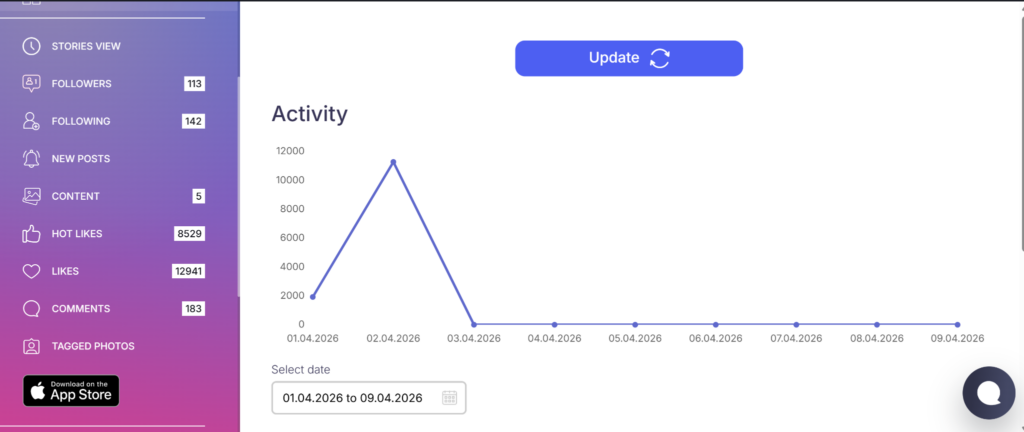Click the Tagged Photos icon
Image resolution: width=1024 pixels, height=432 pixels.
pos(32,346)
